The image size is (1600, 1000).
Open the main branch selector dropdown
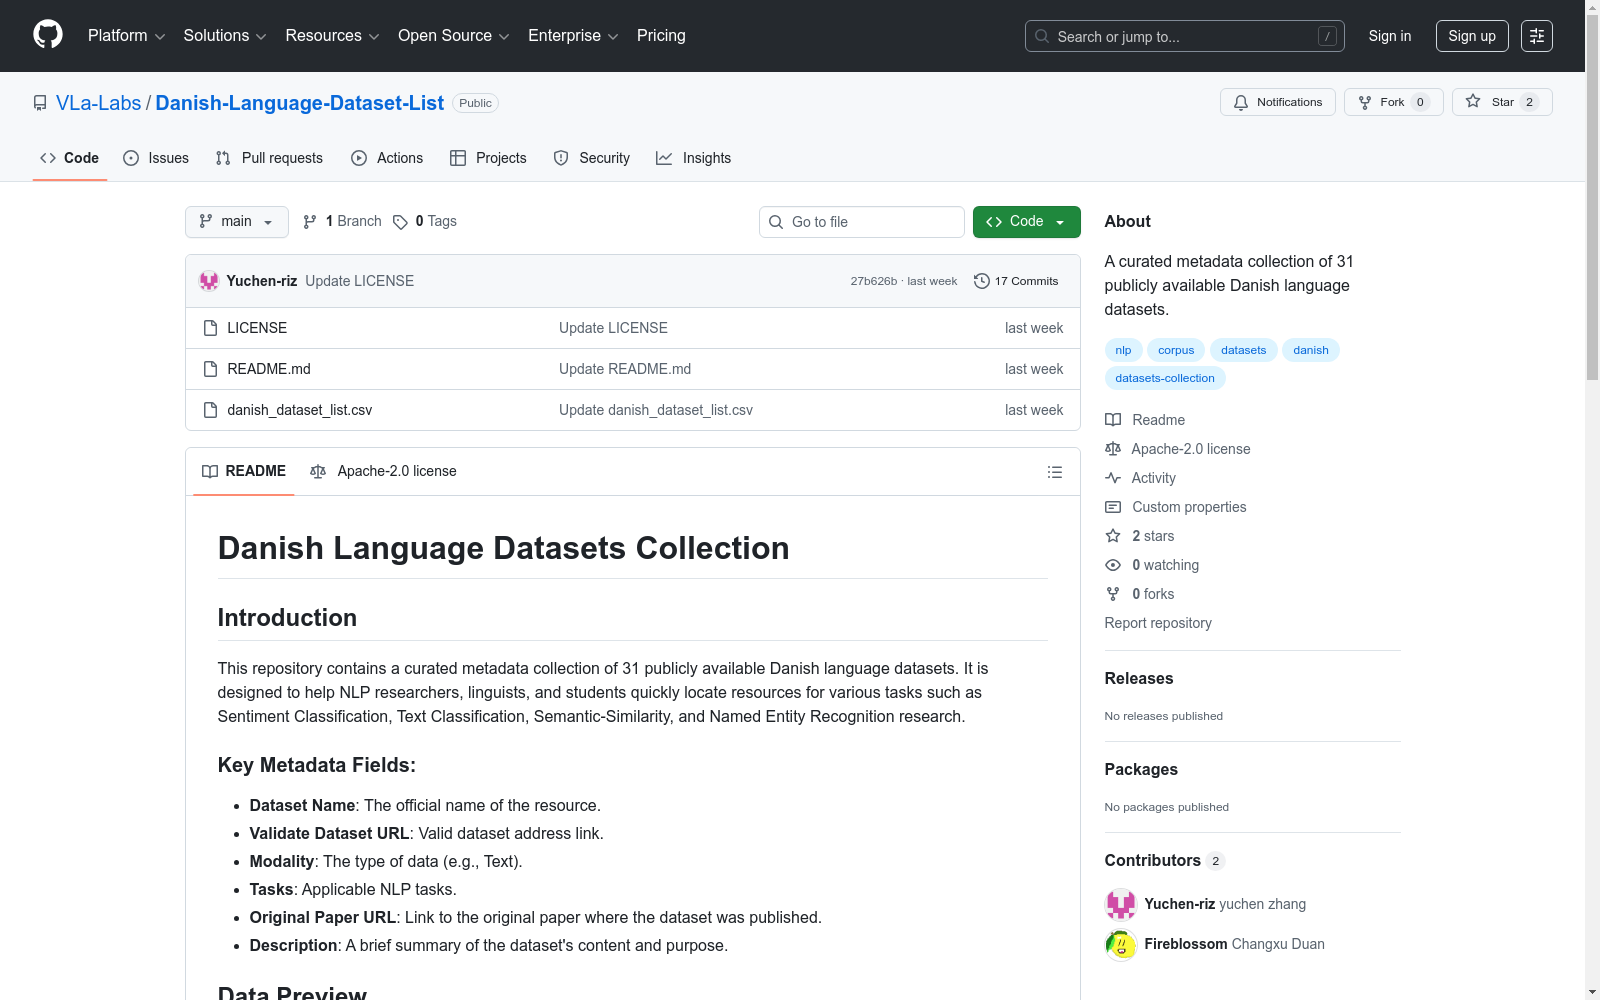pos(237,222)
